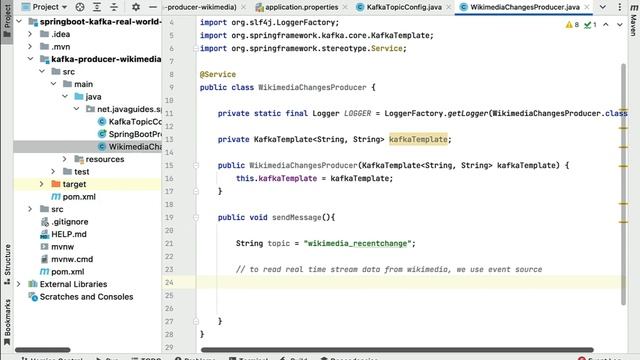Expand the target folder
Image resolution: width=640 pixels, height=360 pixels.
pyautogui.click(x=42, y=184)
